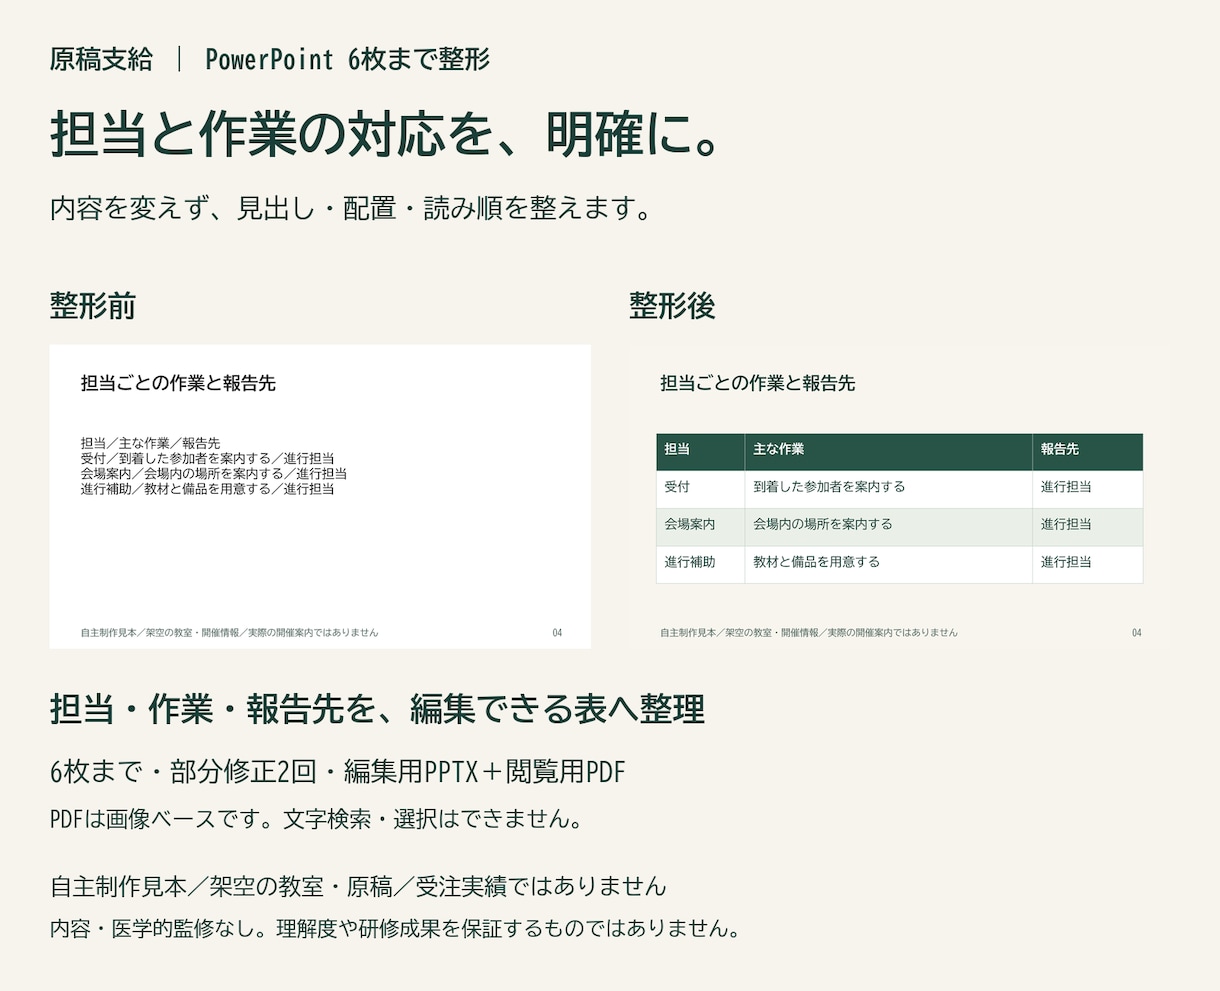Click the '受付' table cell
Image resolution: width=1220 pixels, height=991 pixels.
[x=700, y=488]
